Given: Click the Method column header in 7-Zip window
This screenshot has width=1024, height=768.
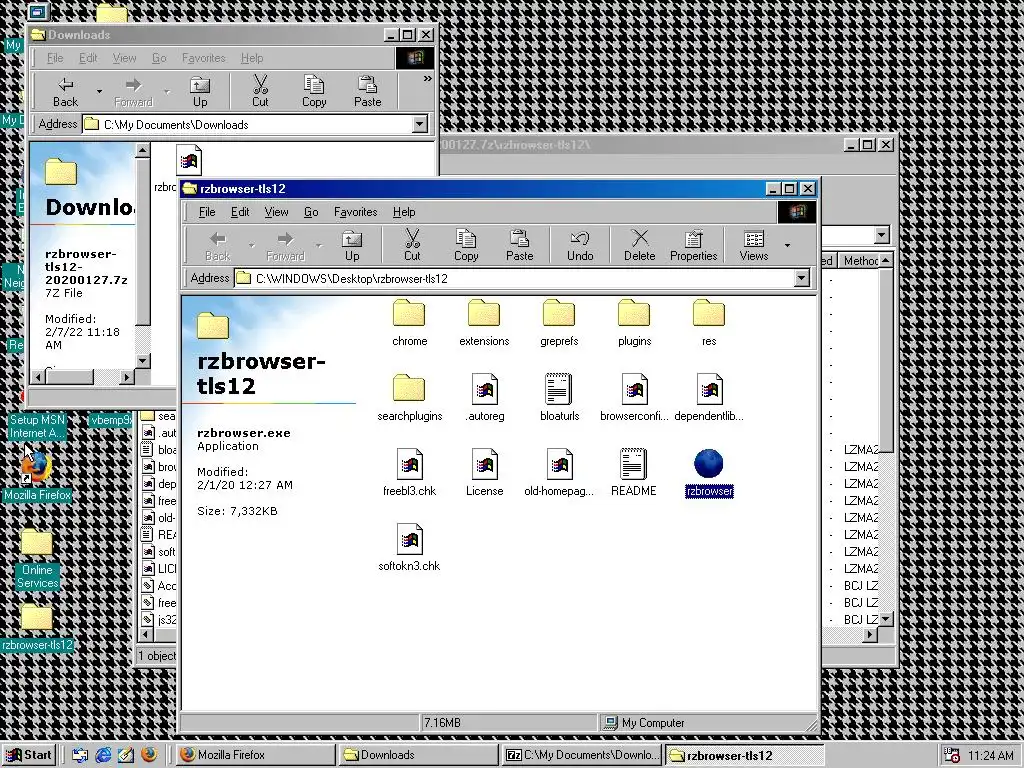Looking at the screenshot, I should [859, 261].
